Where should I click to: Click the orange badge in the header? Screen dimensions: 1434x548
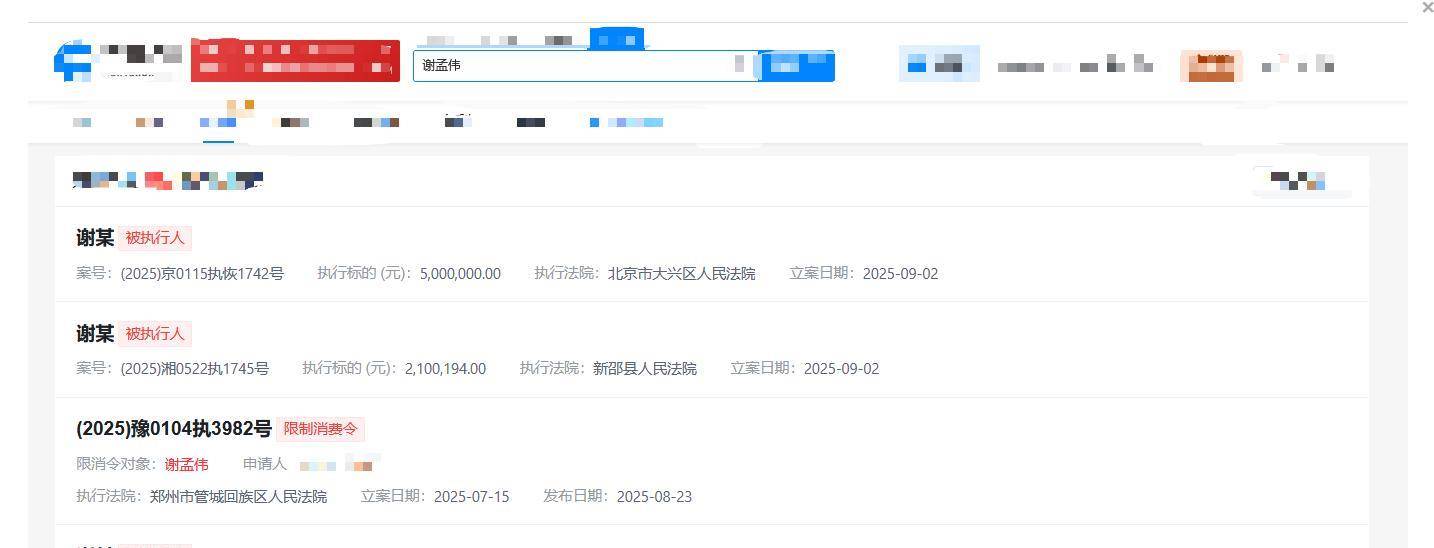click(x=1211, y=66)
